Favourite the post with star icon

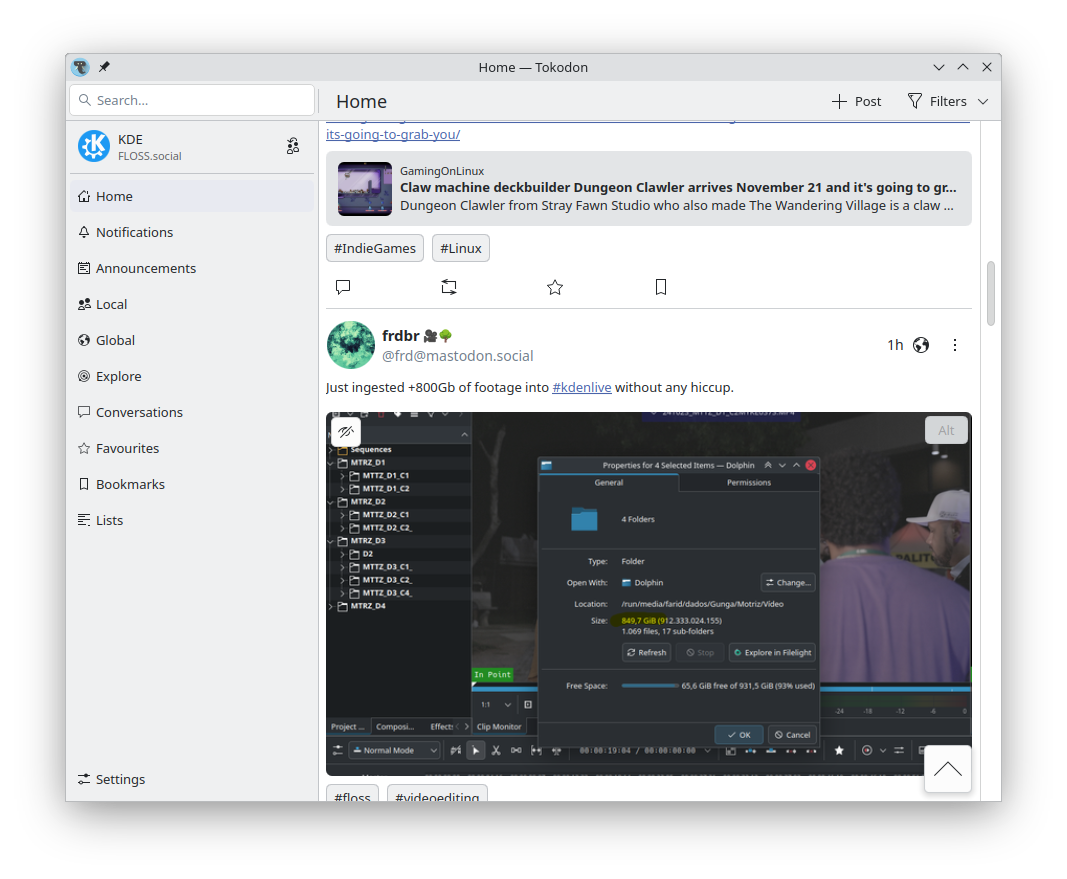555,287
